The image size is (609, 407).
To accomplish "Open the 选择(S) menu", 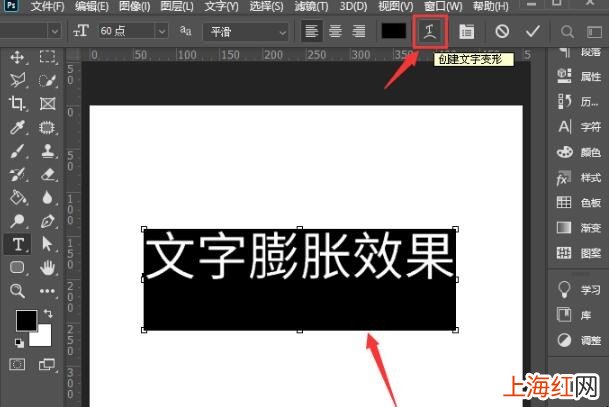I will point(266,7).
